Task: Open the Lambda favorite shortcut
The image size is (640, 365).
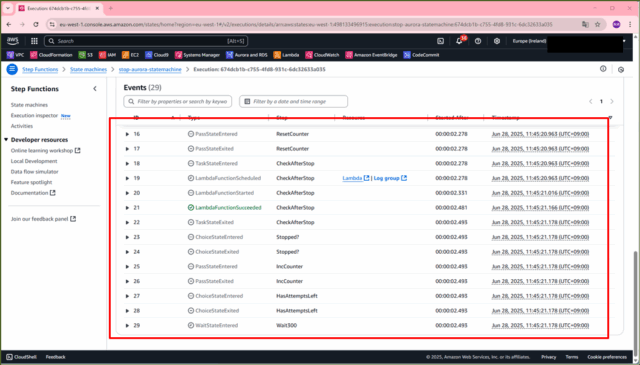Action: pyautogui.click(x=287, y=55)
